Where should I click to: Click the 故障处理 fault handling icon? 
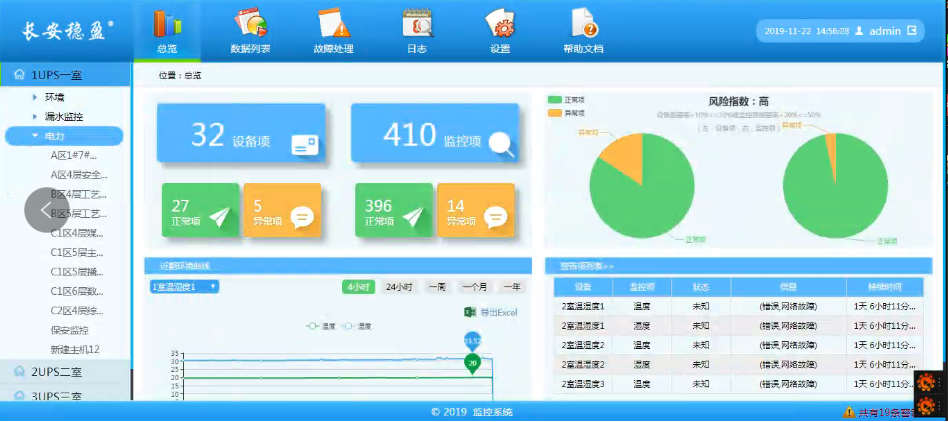tap(333, 23)
